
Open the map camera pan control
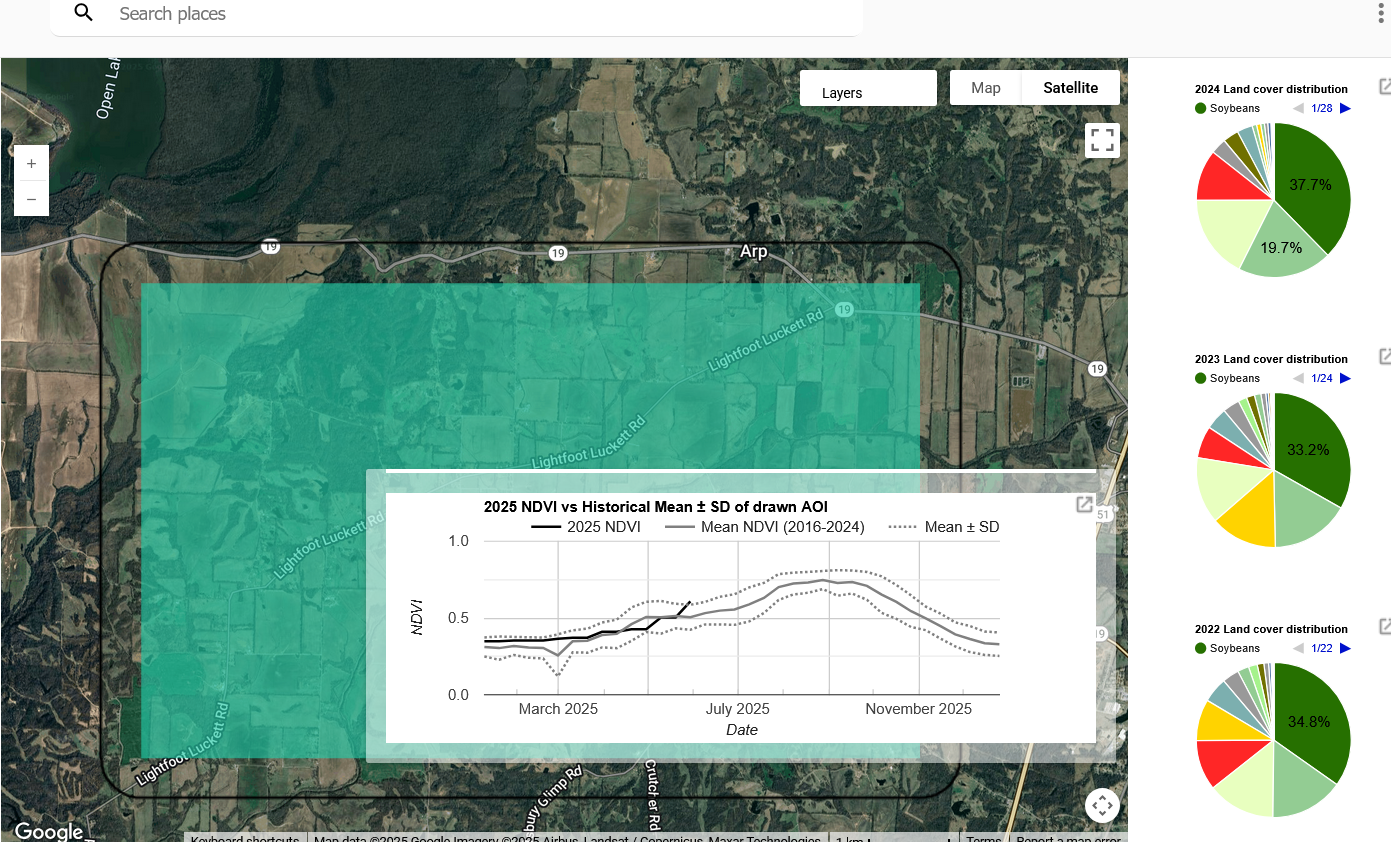click(x=1102, y=805)
